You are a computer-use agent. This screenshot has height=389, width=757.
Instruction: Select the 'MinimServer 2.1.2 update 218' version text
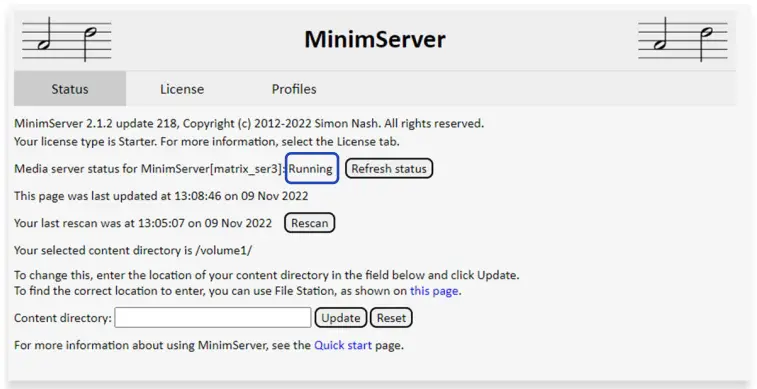(97, 124)
